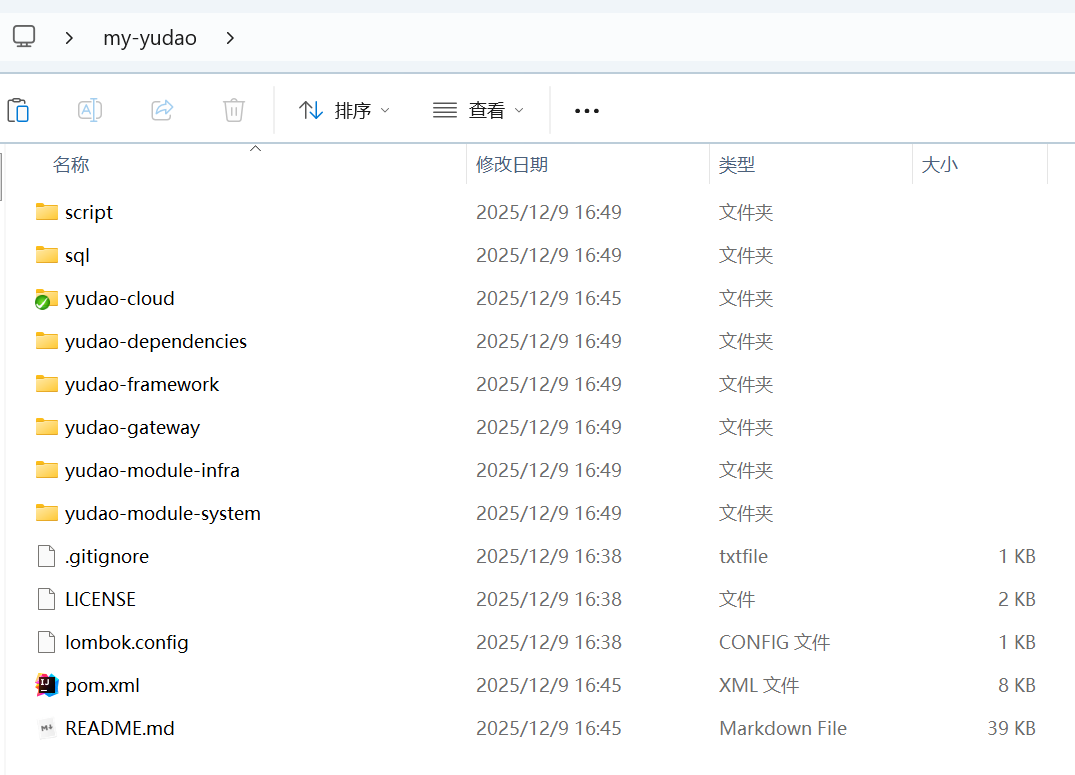Expand chevron after the monitor icon
The height and width of the screenshot is (775, 1075).
pos(69,38)
